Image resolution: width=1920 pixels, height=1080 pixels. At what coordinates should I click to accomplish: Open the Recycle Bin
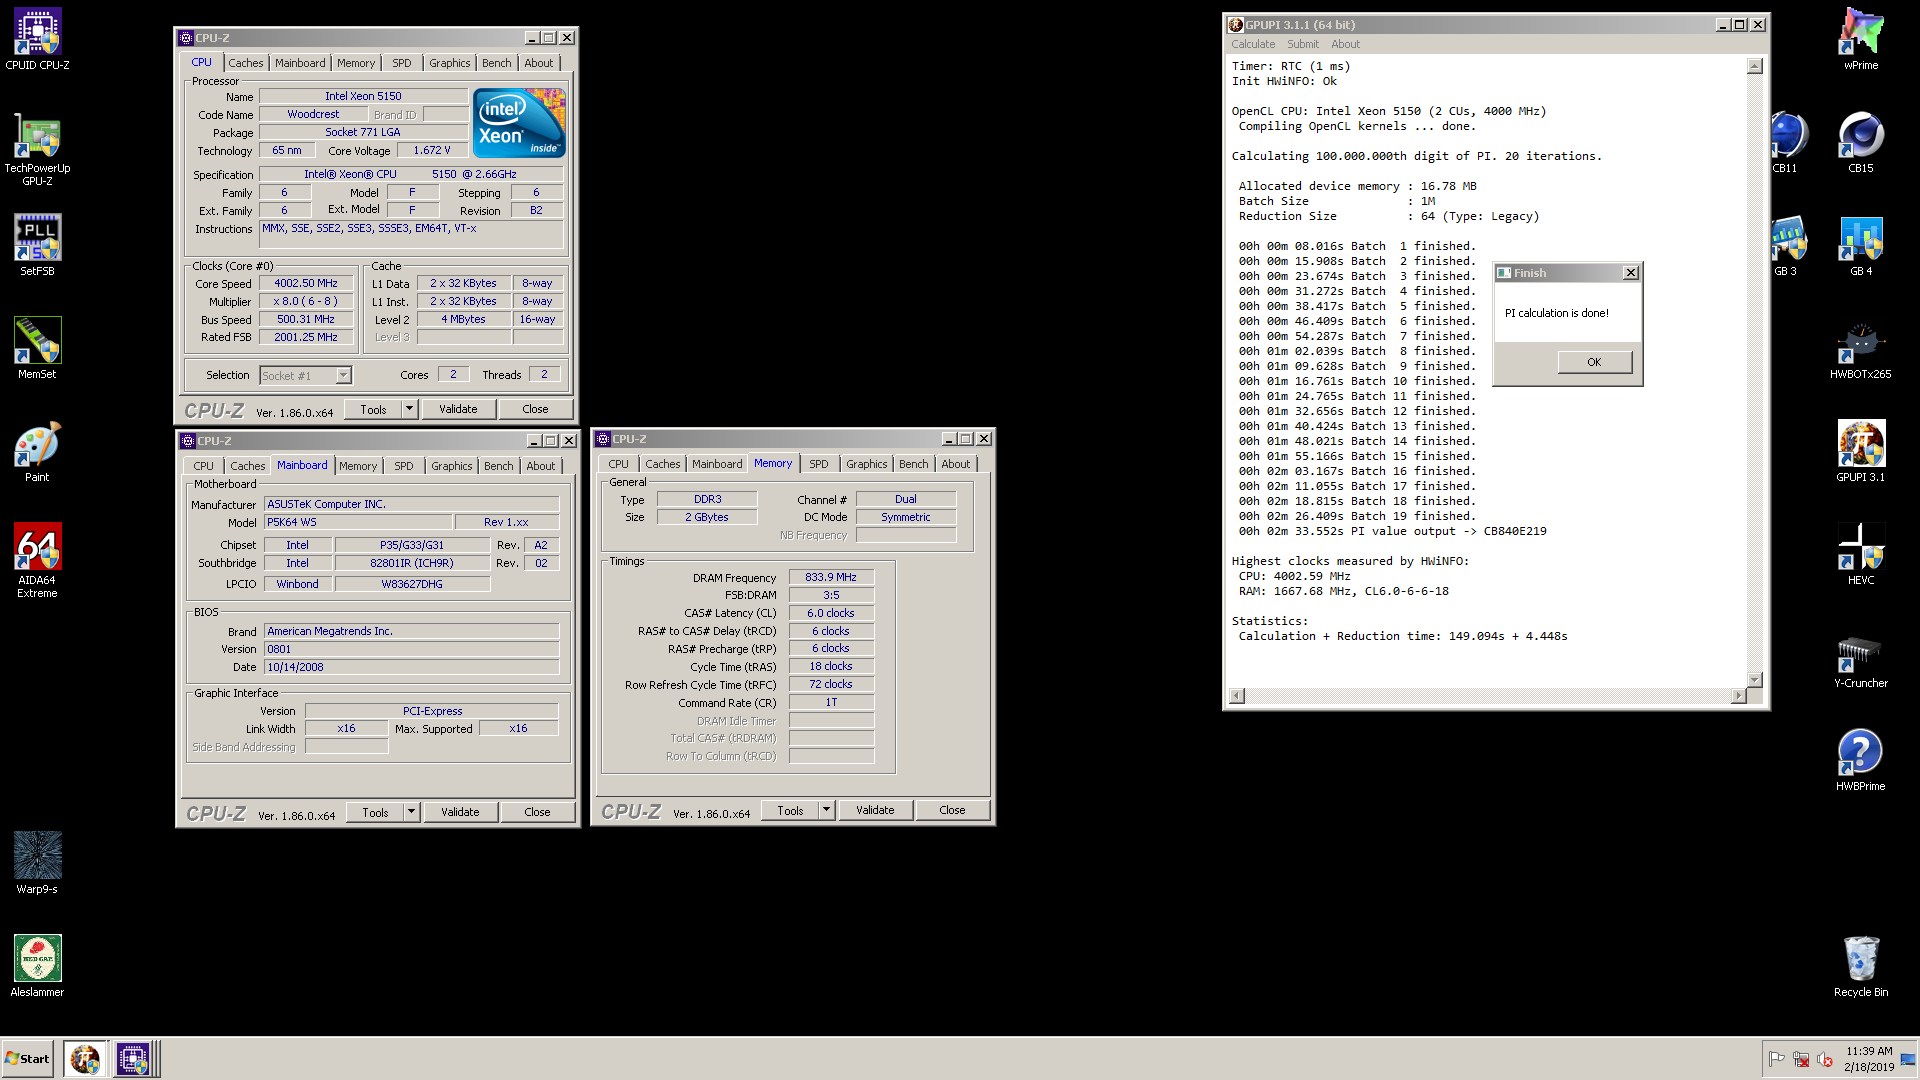click(x=1860, y=965)
